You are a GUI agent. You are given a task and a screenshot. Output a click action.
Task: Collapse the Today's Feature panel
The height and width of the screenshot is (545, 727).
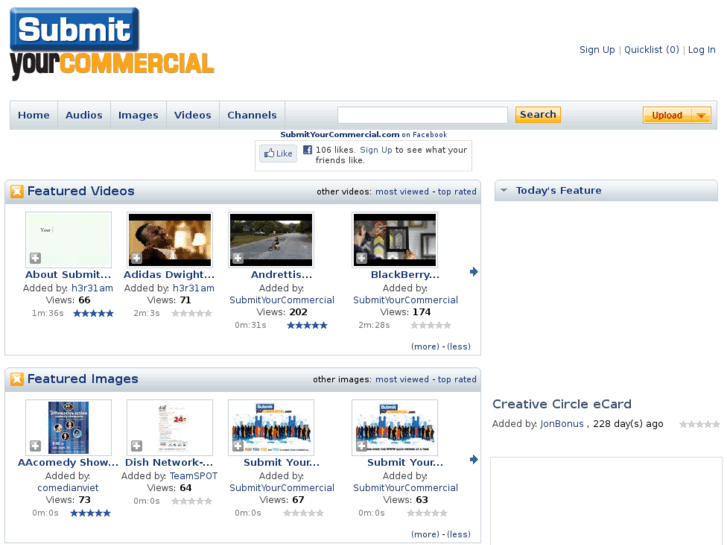tap(504, 190)
